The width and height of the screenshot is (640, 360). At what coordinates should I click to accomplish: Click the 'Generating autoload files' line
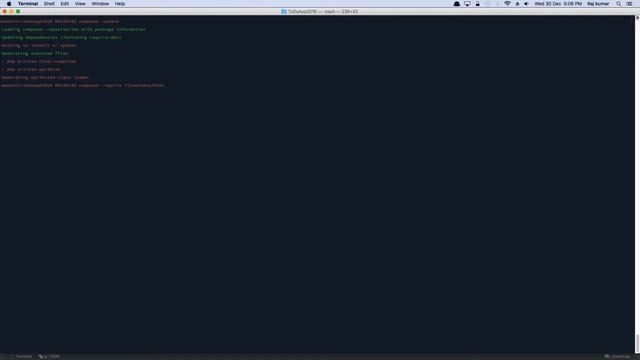[35, 53]
